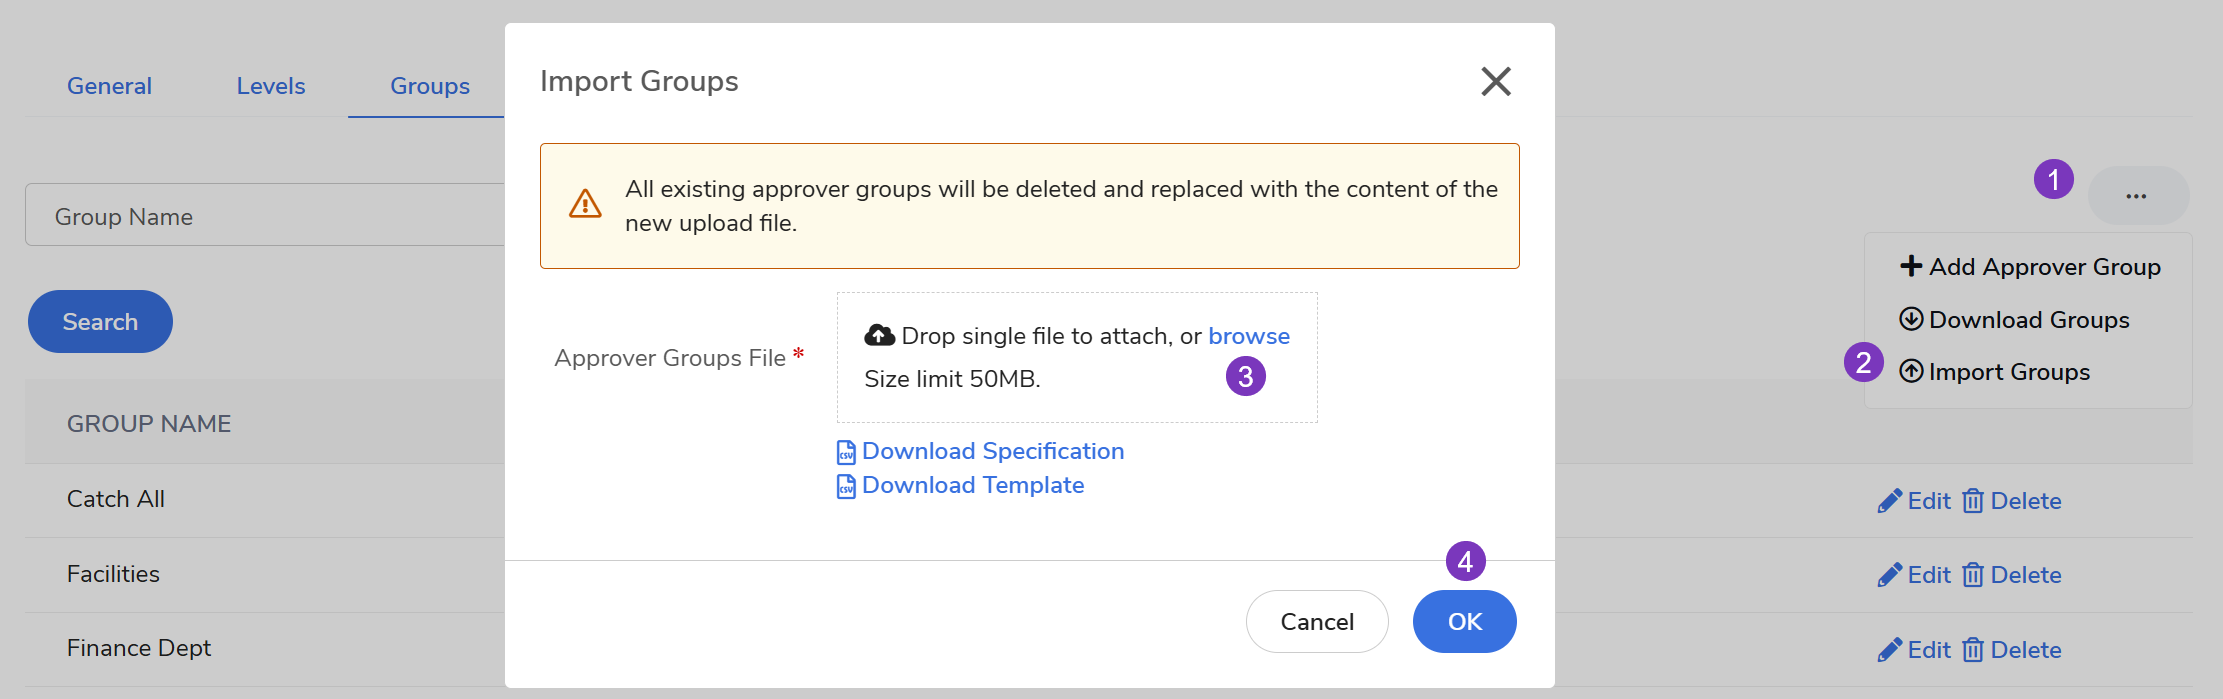The image size is (2223, 699).
Task: Edit the Finance Dept group
Action: coord(1914,650)
